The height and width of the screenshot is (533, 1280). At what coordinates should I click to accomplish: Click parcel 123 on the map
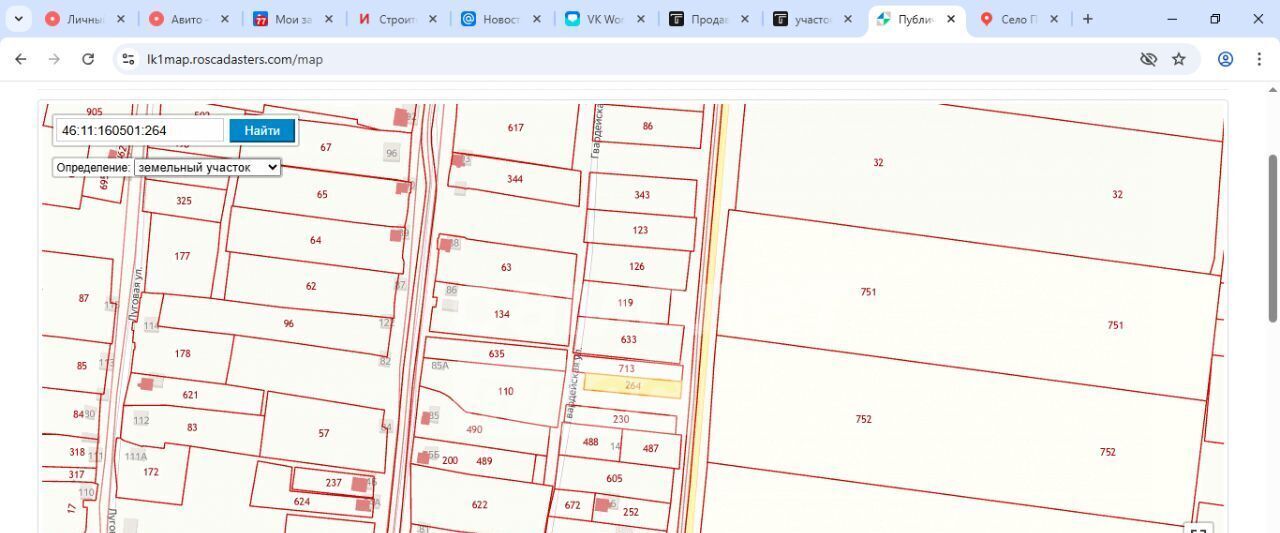click(640, 230)
